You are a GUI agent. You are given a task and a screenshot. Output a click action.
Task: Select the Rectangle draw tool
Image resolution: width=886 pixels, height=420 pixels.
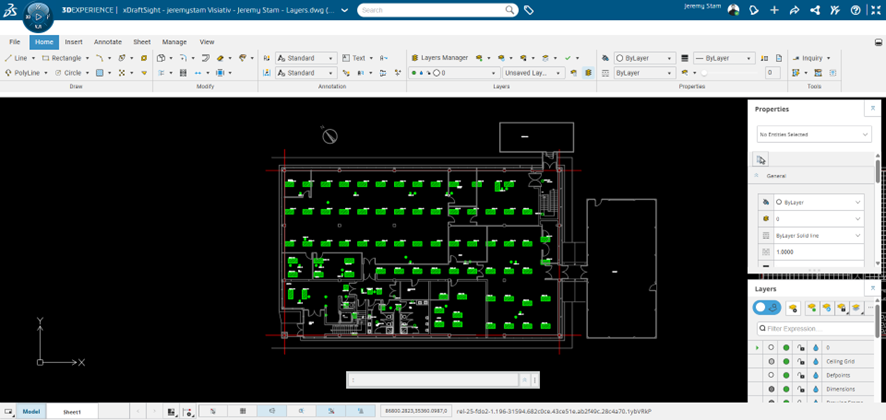(x=62, y=58)
